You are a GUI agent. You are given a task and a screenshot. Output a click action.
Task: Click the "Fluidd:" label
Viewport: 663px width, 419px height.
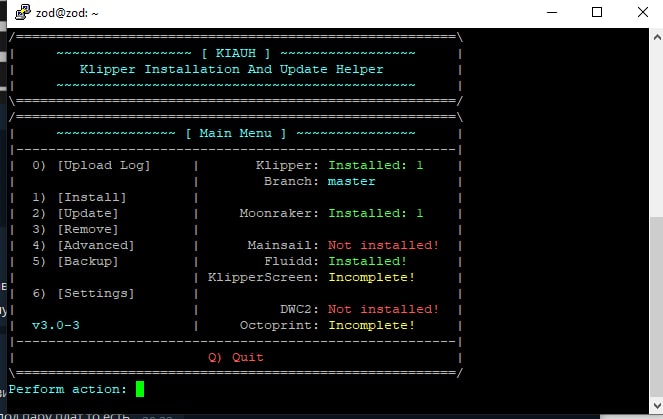[291, 261]
